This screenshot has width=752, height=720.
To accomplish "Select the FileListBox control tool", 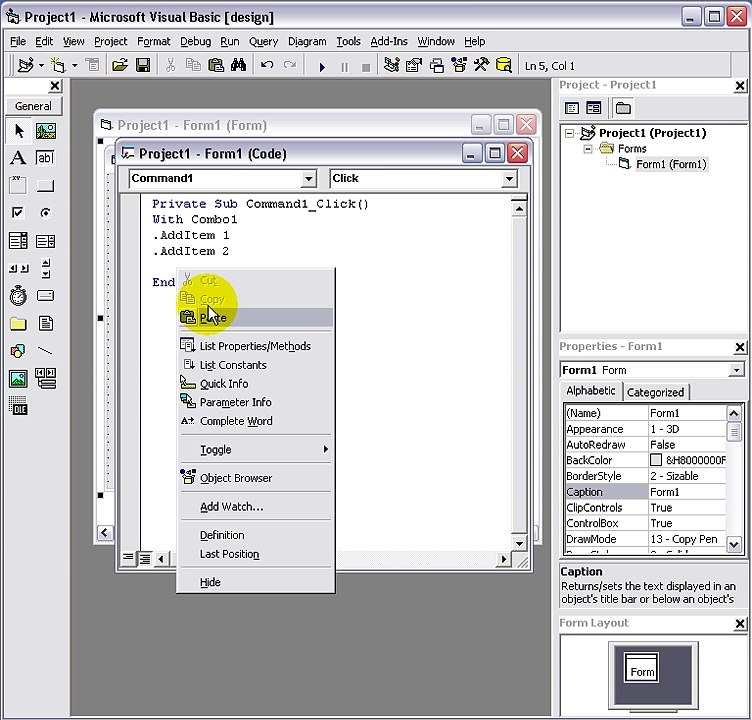I will [x=46, y=324].
